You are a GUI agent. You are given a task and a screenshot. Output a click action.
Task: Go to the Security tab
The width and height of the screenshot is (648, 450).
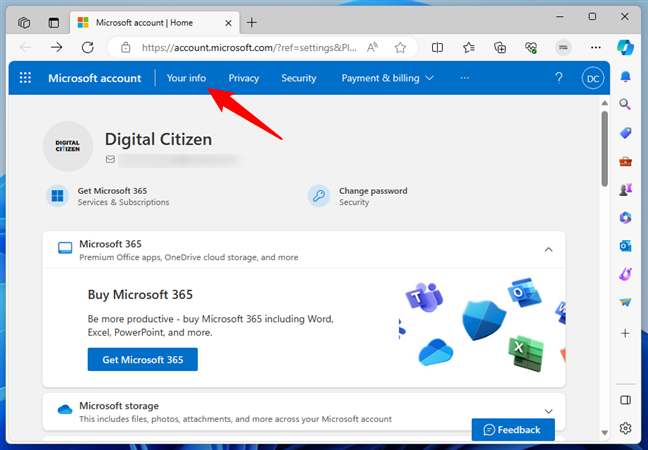[298, 78]
